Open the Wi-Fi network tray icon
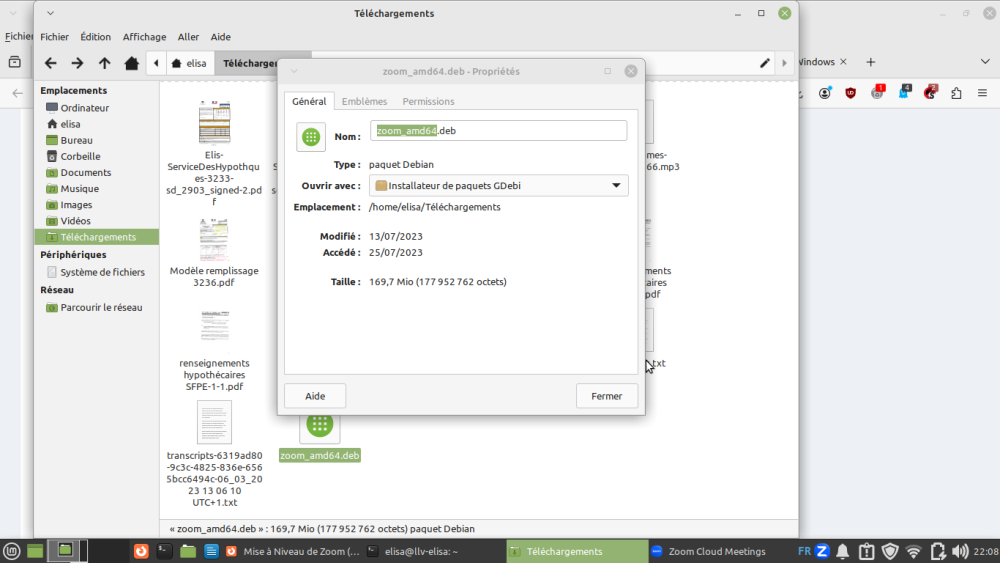 [x=914, y=552]
